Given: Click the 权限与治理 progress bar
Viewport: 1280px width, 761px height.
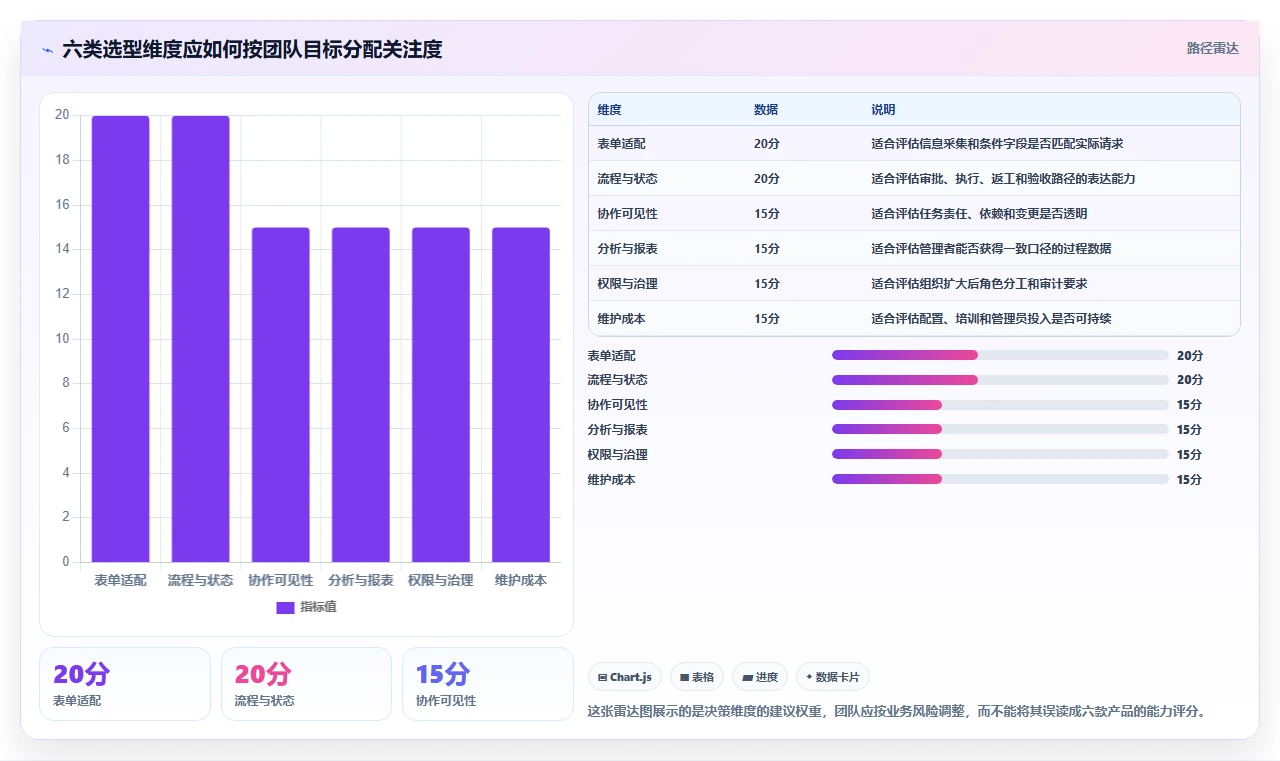Looking at the screenshot, I should pyautogui.click(x=1000, y=454).
